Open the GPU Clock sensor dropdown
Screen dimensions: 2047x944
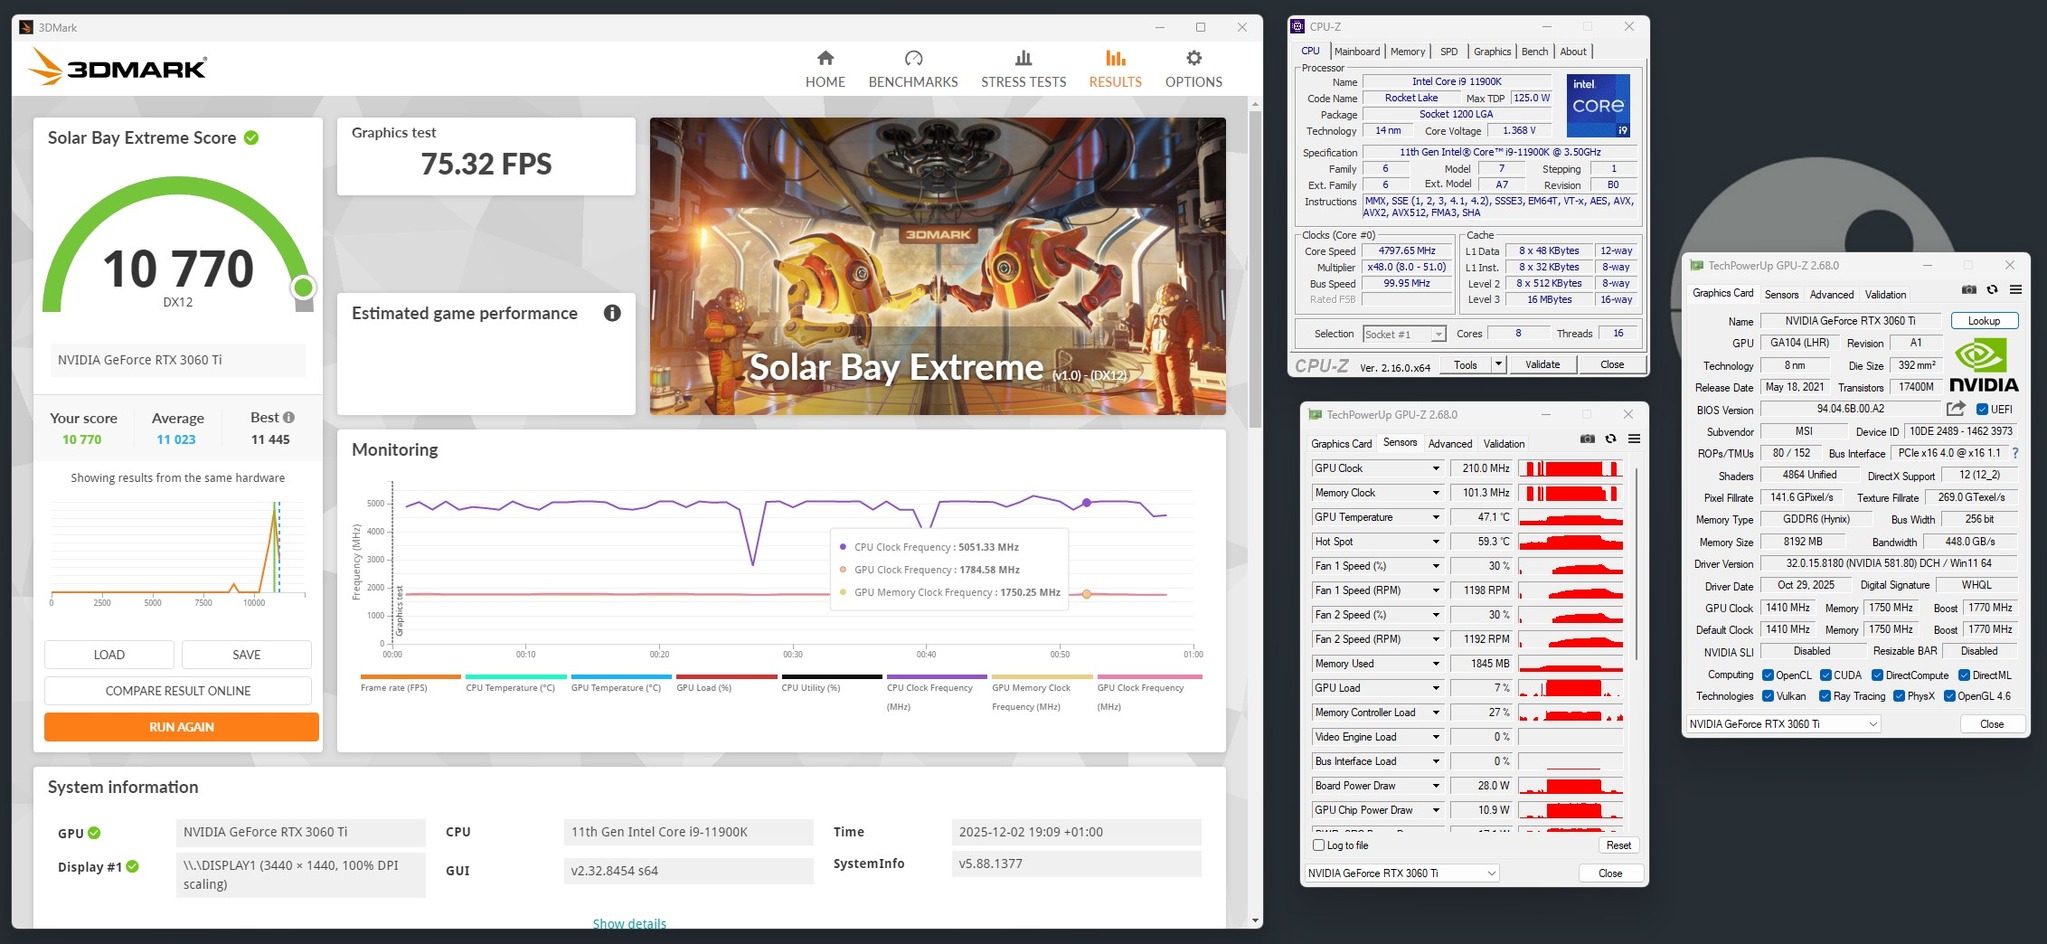click(1436, 468)
